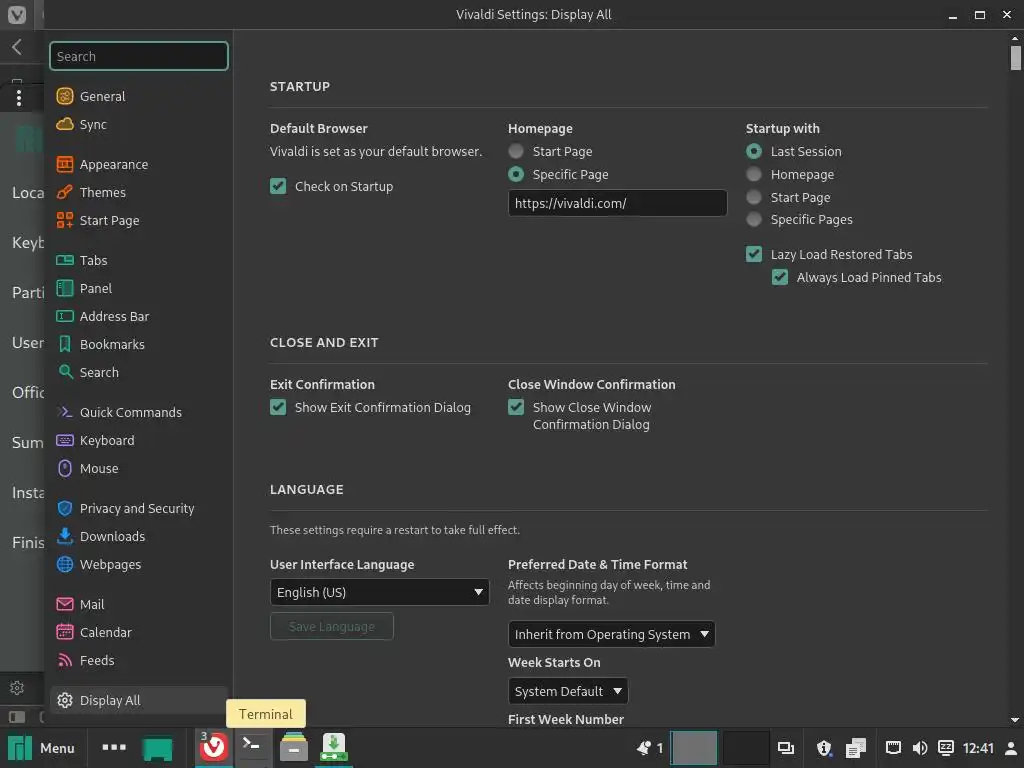
Task: Click the Display All gear icon
Action: [65, 700]
